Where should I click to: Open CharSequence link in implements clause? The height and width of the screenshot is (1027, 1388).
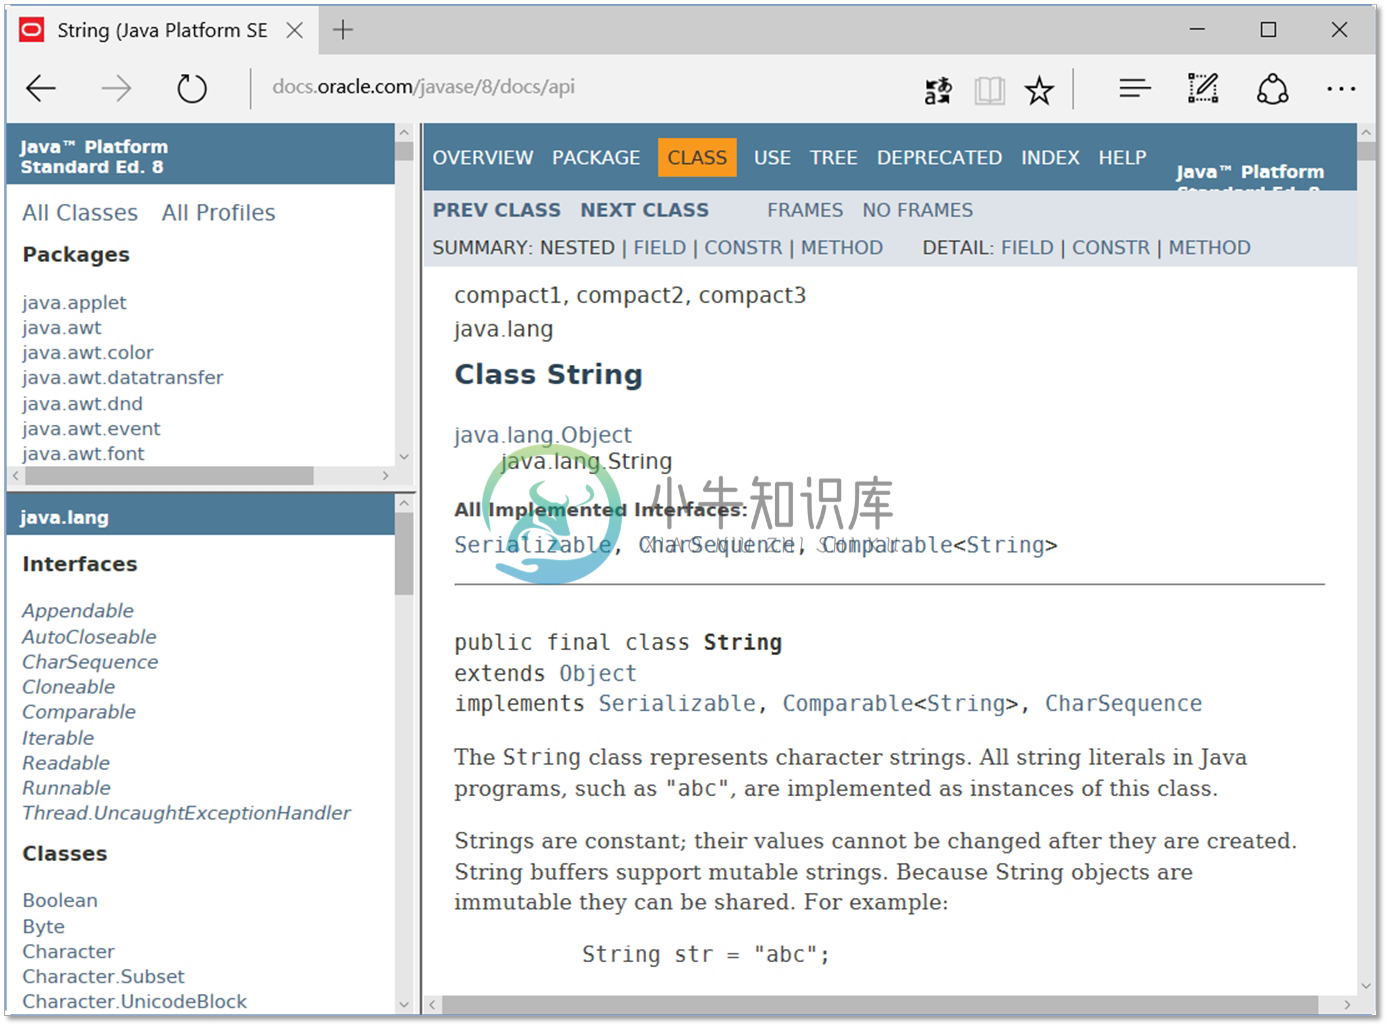pos(1123,704)
